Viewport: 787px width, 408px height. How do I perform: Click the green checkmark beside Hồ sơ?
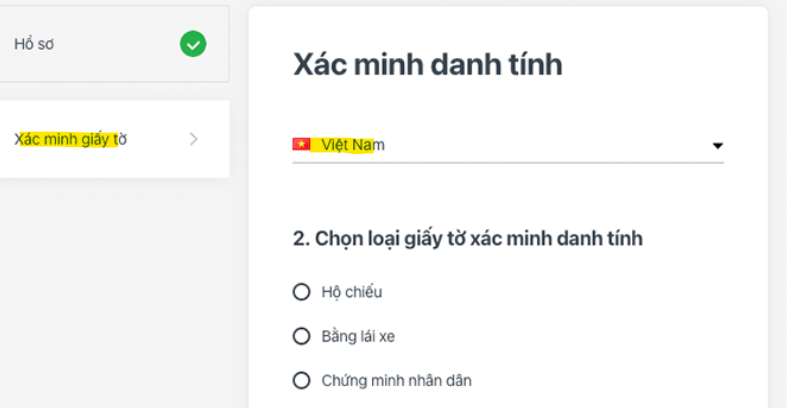193,44
